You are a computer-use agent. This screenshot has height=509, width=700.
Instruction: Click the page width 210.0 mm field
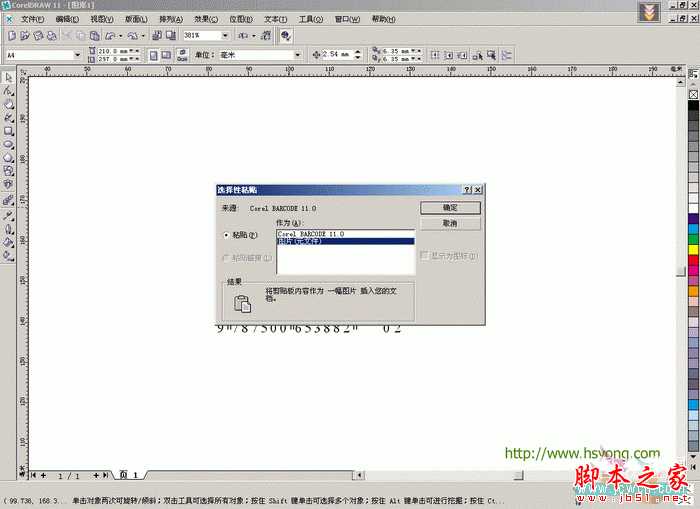[115, 51]
